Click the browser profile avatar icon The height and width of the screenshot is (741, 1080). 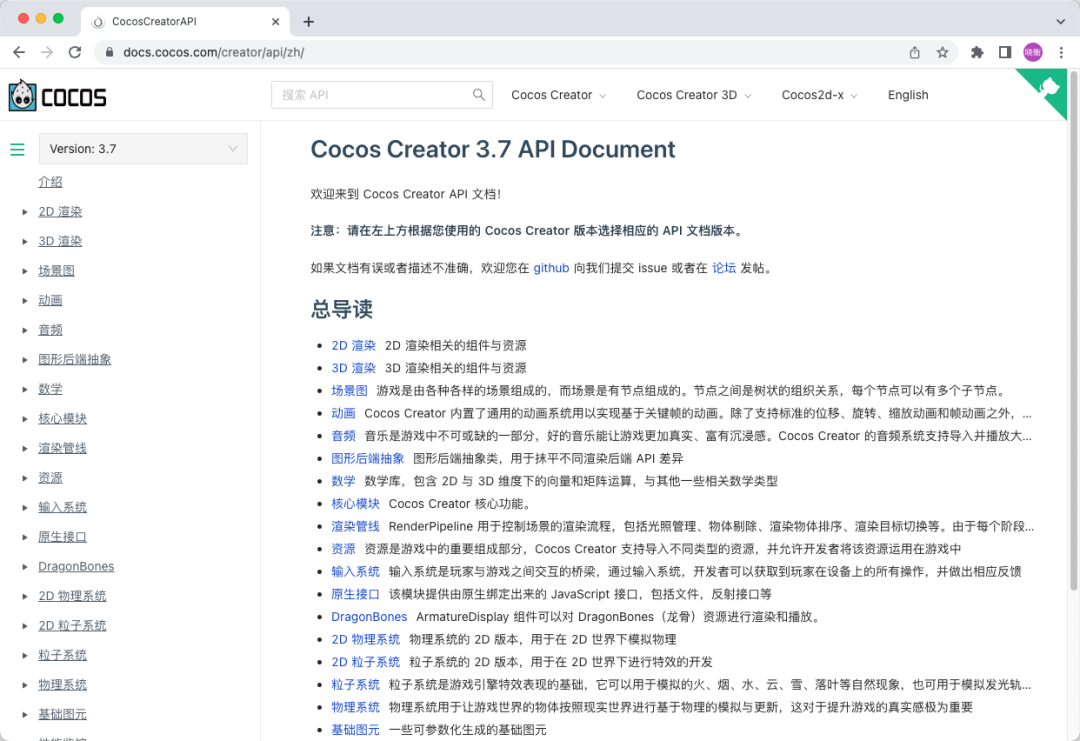click(1031, 50)
